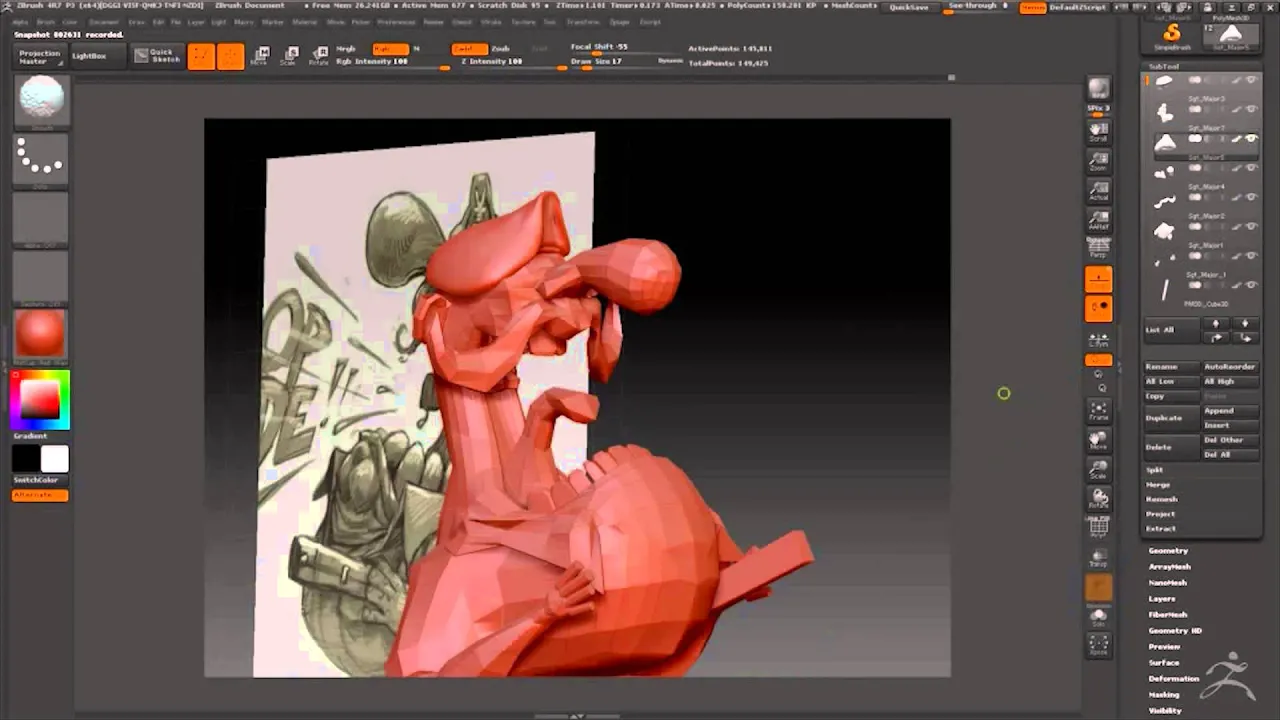Image resolution: width=1280 pixels, height=720 pixels.
Task: Expand the Geometry palette
Action: (x=1168, y=551)
